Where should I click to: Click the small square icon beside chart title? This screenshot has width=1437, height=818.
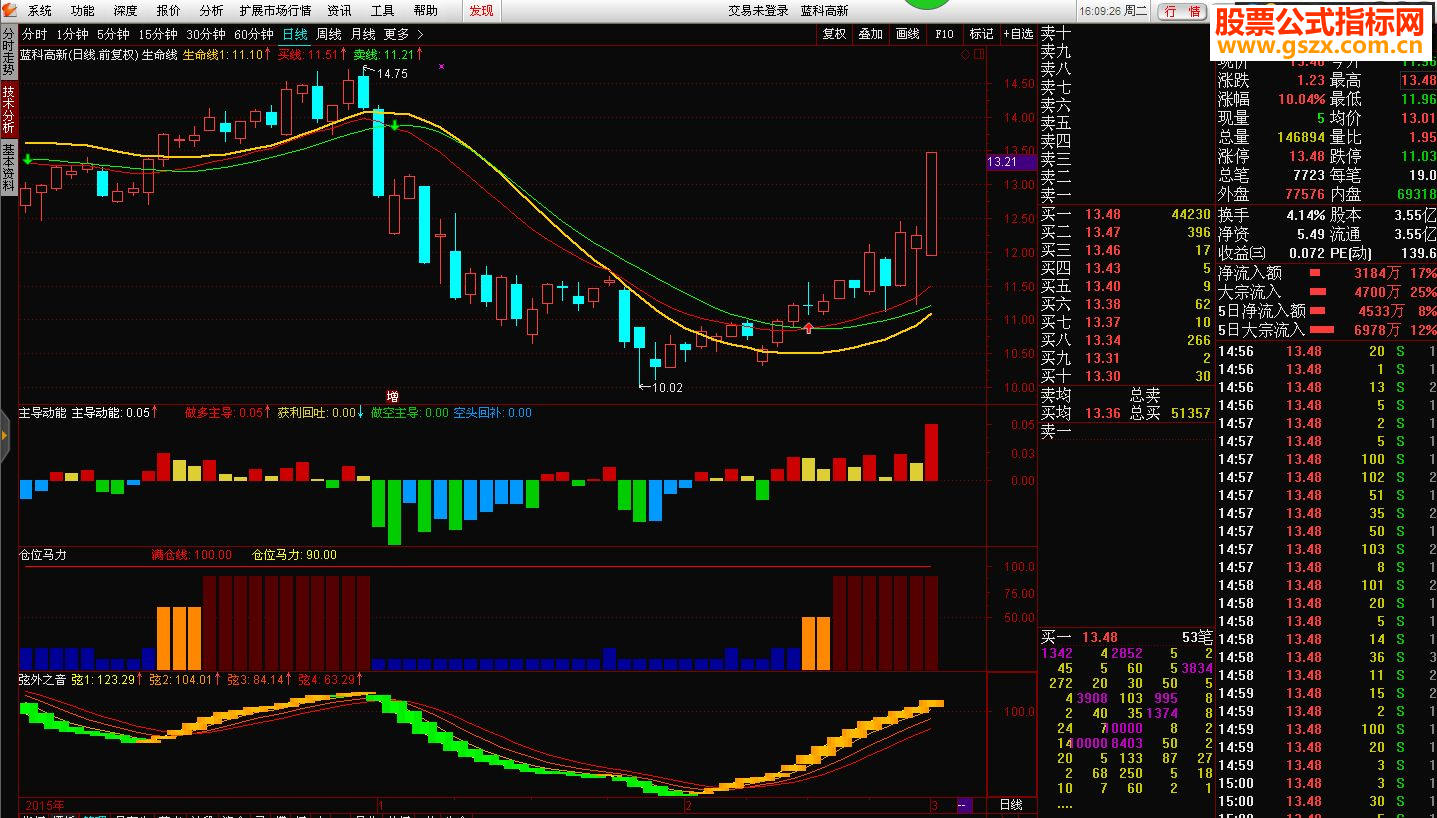click(978, 55)
